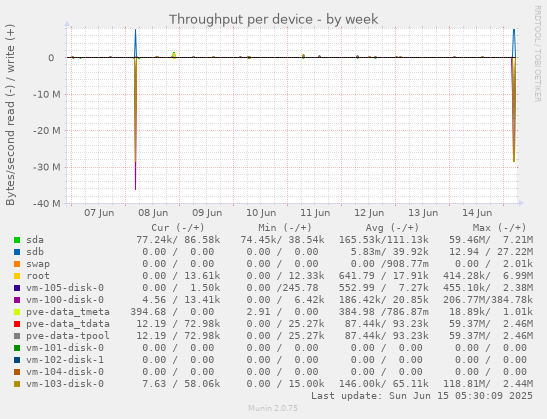Viewport: 547px width, 419px height.
Task: Select the vm-103-disk-0 label
Action: 65,384
